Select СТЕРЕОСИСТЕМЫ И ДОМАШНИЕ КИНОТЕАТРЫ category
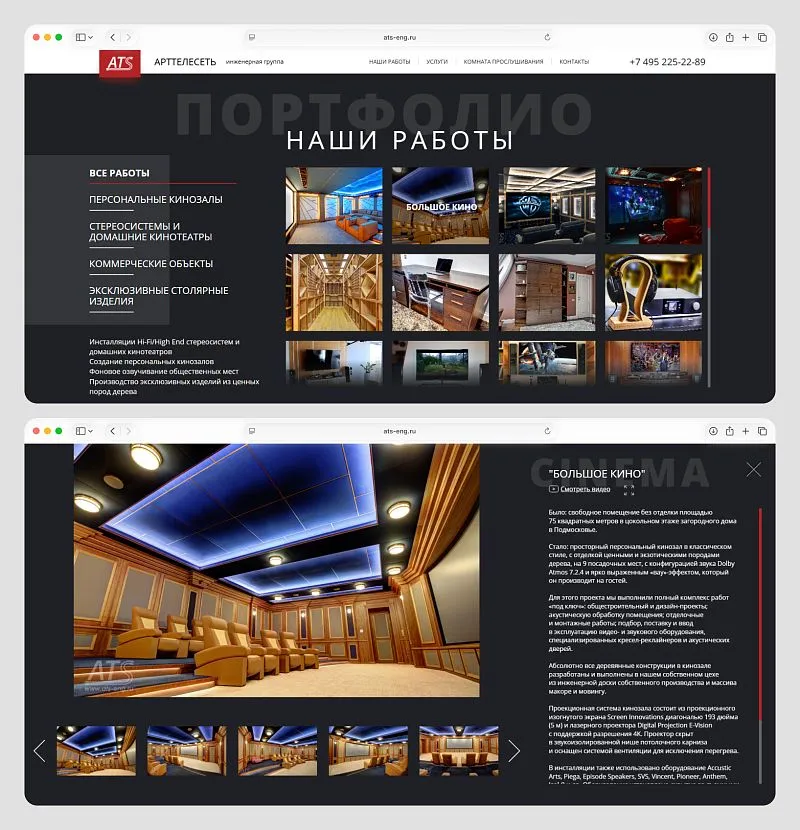Image resolution: width=800 pixels, height=830 pixels. point(150,231)
